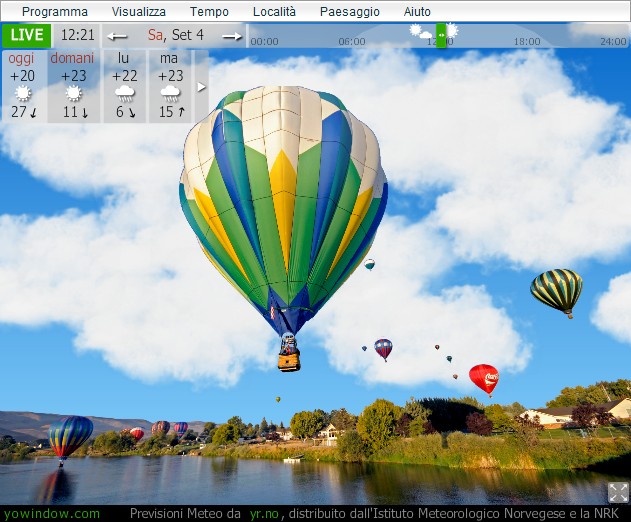This screenshot has width=631, height=522.
Task: Click the +20 temperature for oggi
Action: (x=22, y=76)
